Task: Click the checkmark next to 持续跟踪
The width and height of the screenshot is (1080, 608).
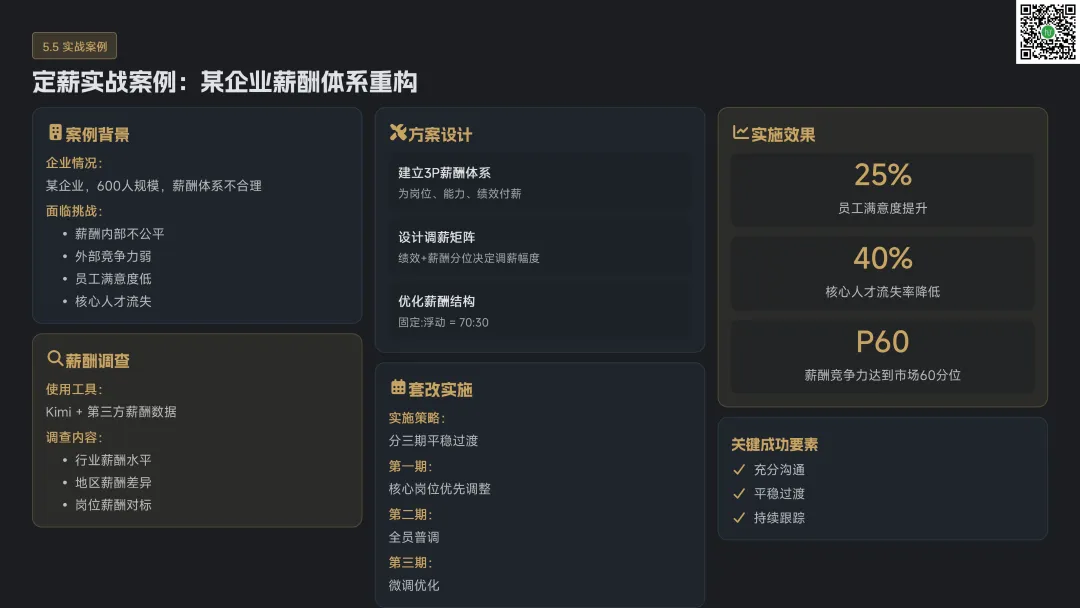Action: tap(739, 518)
